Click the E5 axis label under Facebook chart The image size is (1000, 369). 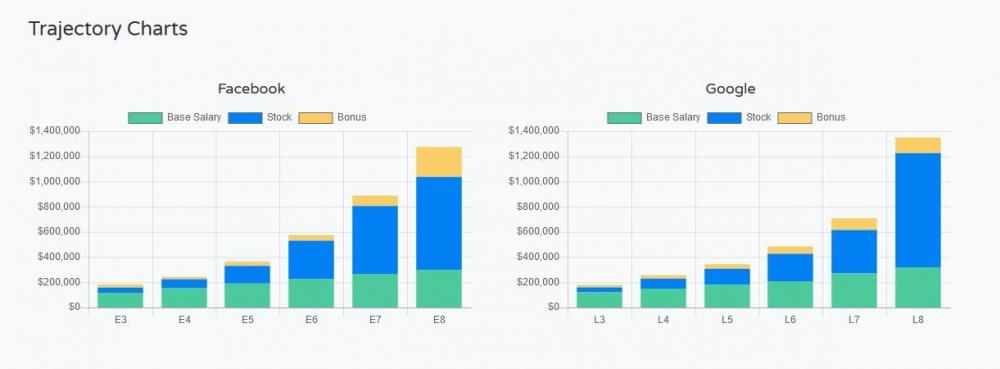click(247, 319)
